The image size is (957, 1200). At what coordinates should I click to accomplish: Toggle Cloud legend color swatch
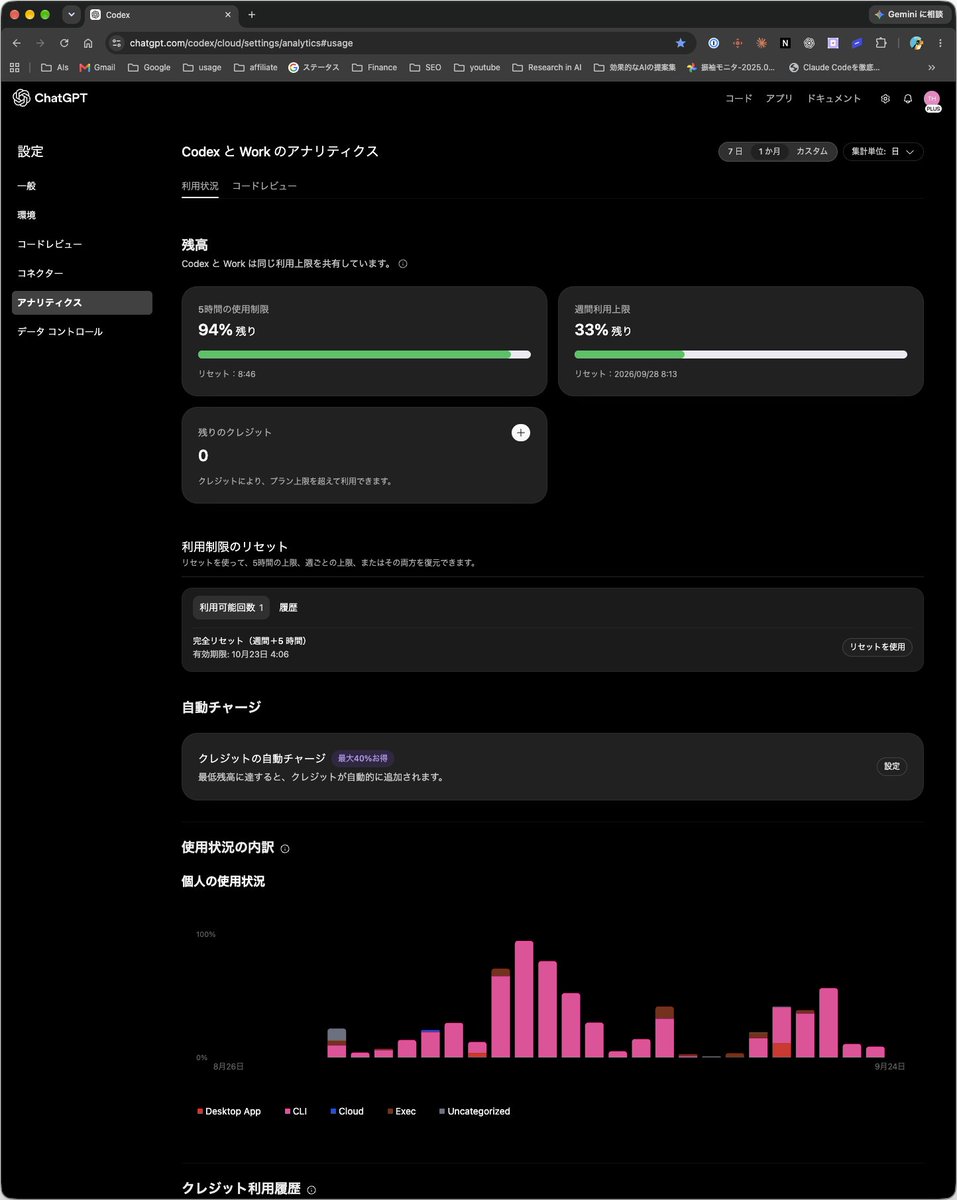click(333, 1111)
